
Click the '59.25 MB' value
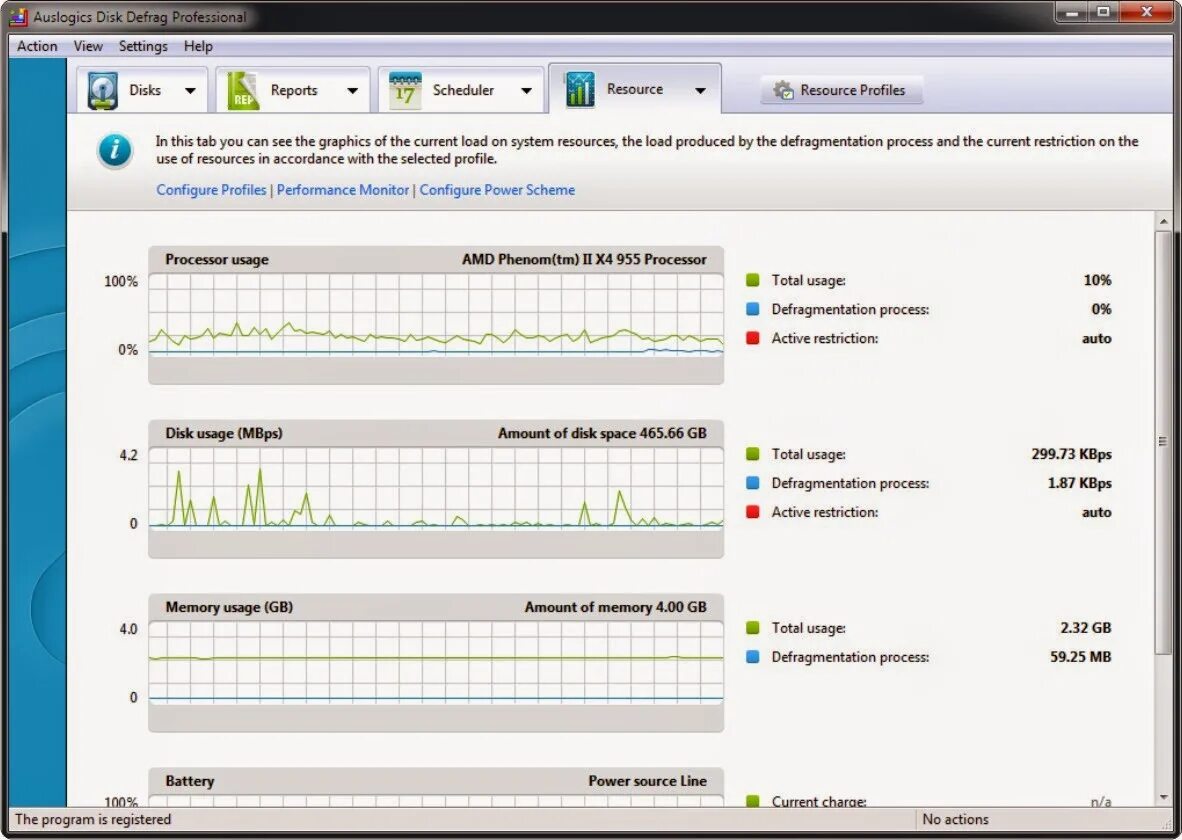[1080, 657]
